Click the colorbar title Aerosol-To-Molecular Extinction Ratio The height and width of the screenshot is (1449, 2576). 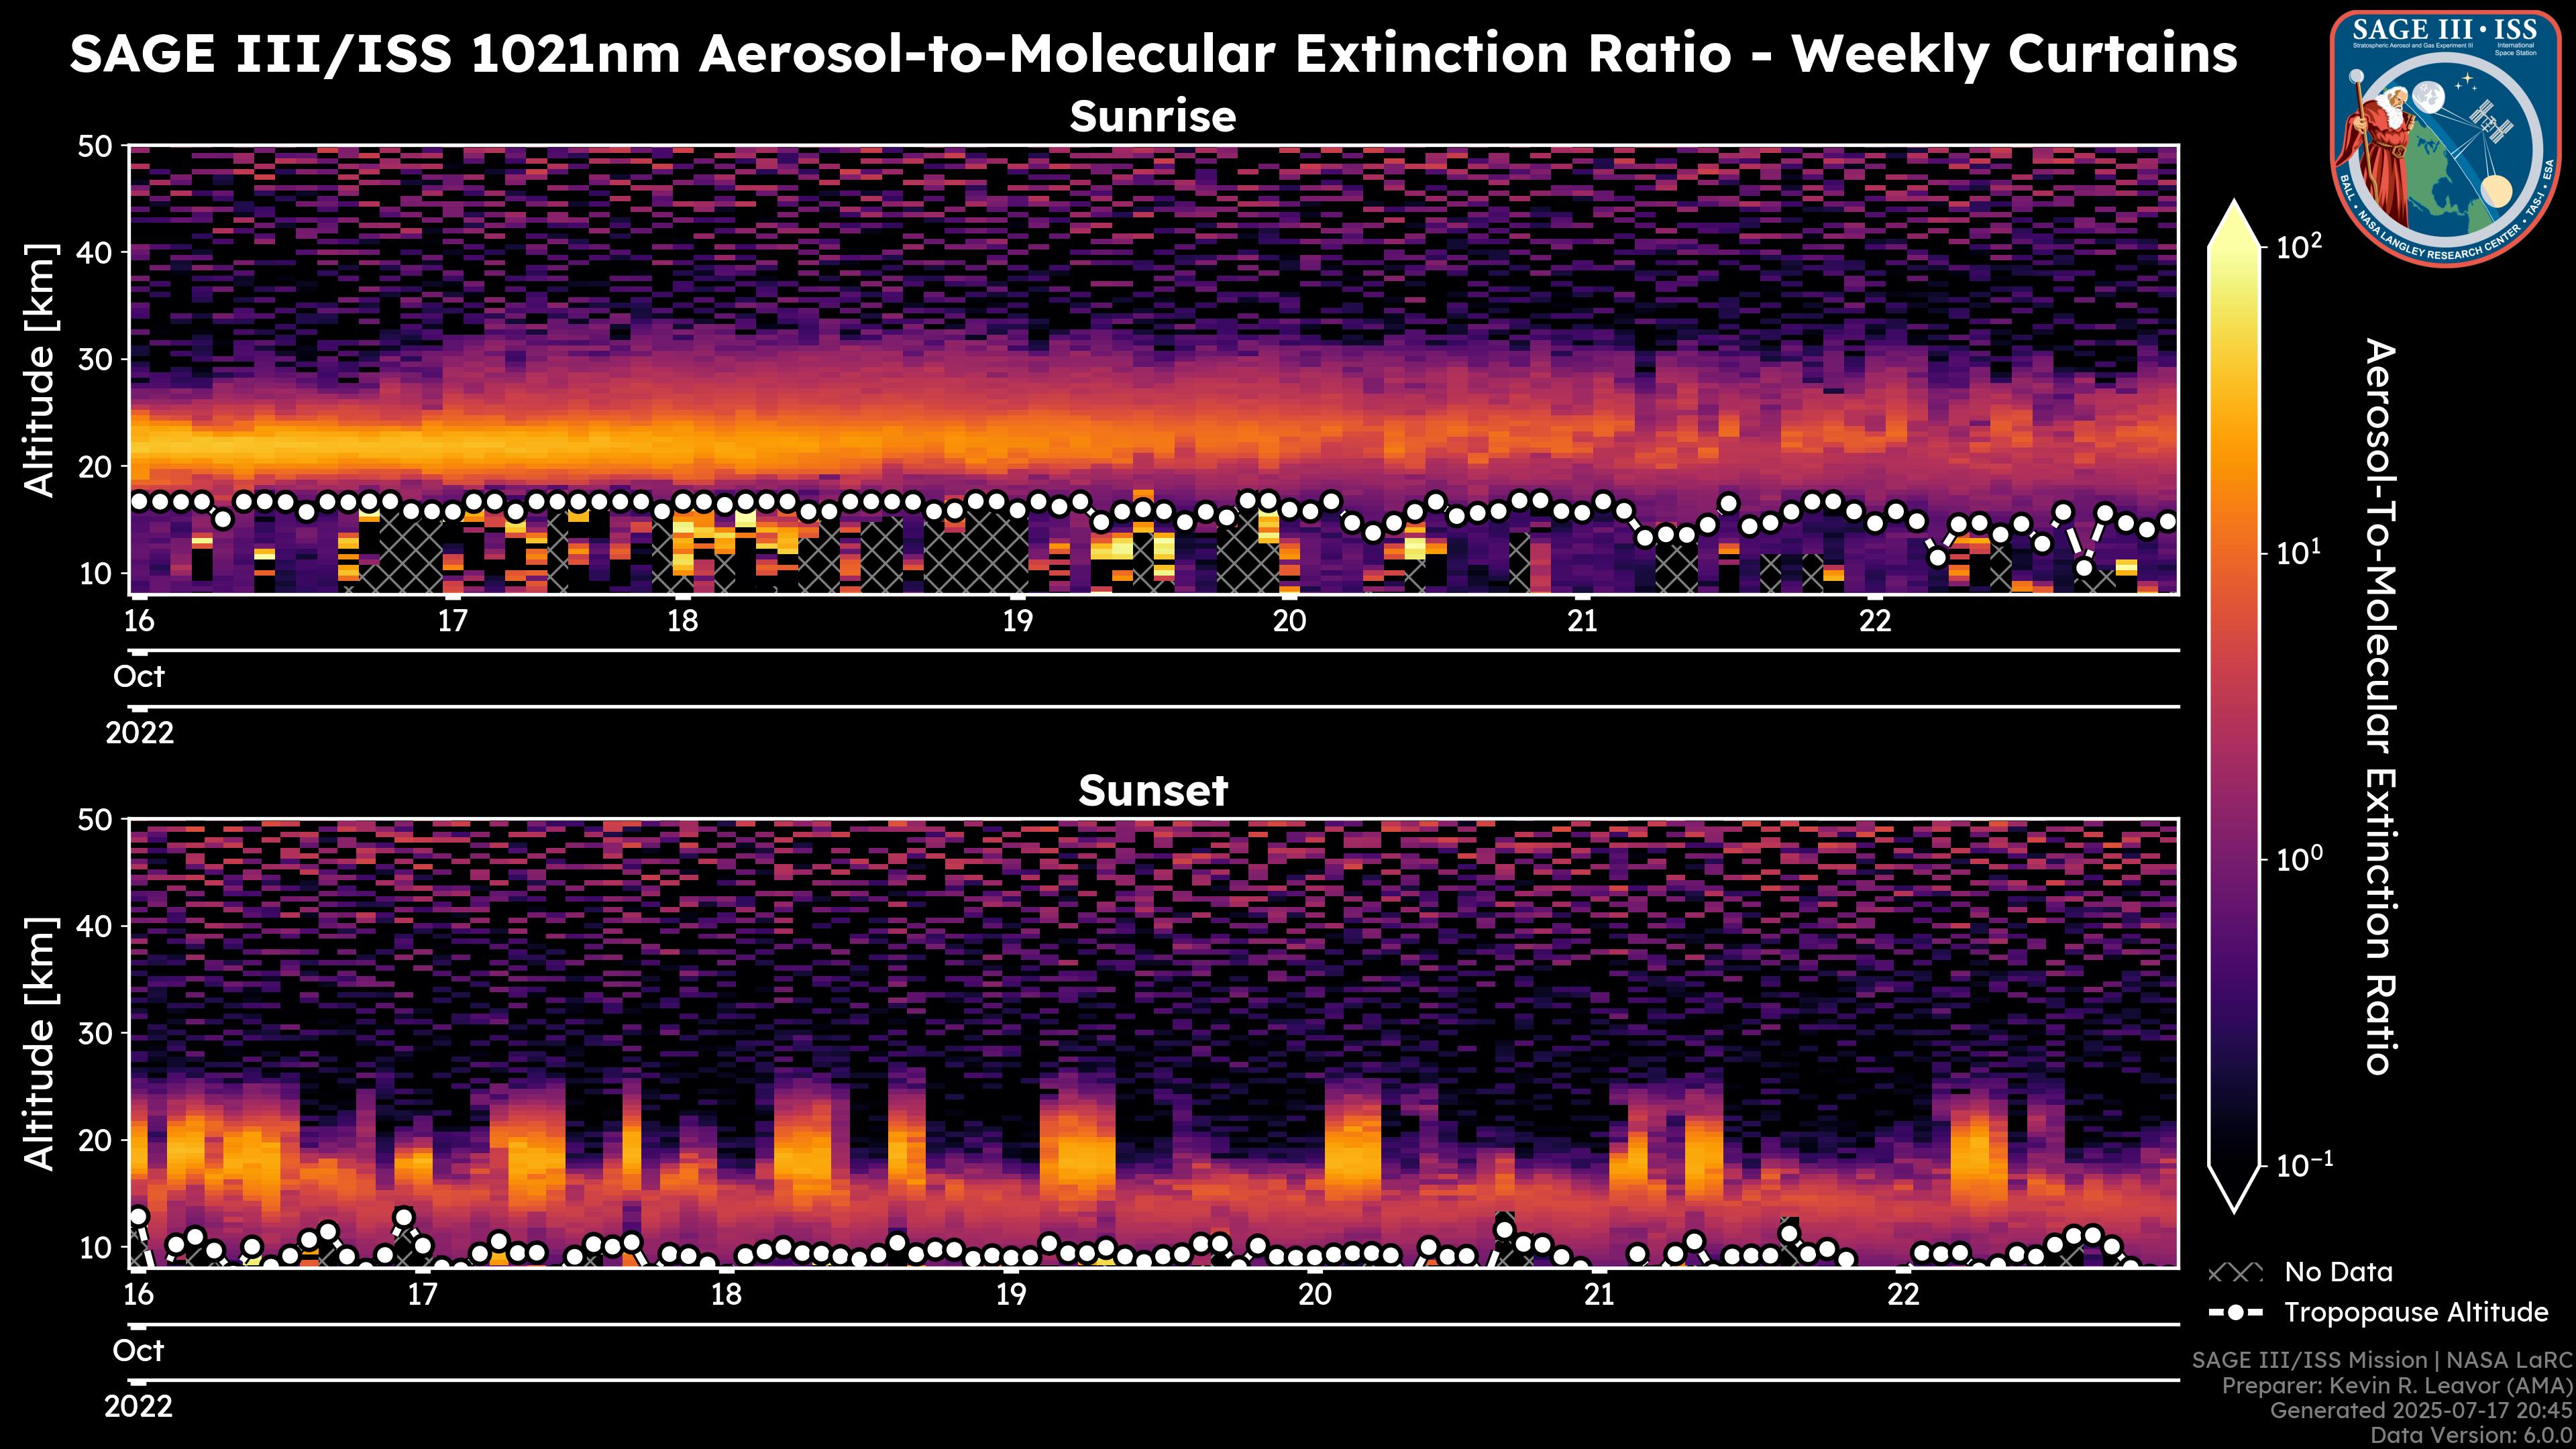[x=2382, y=706]
